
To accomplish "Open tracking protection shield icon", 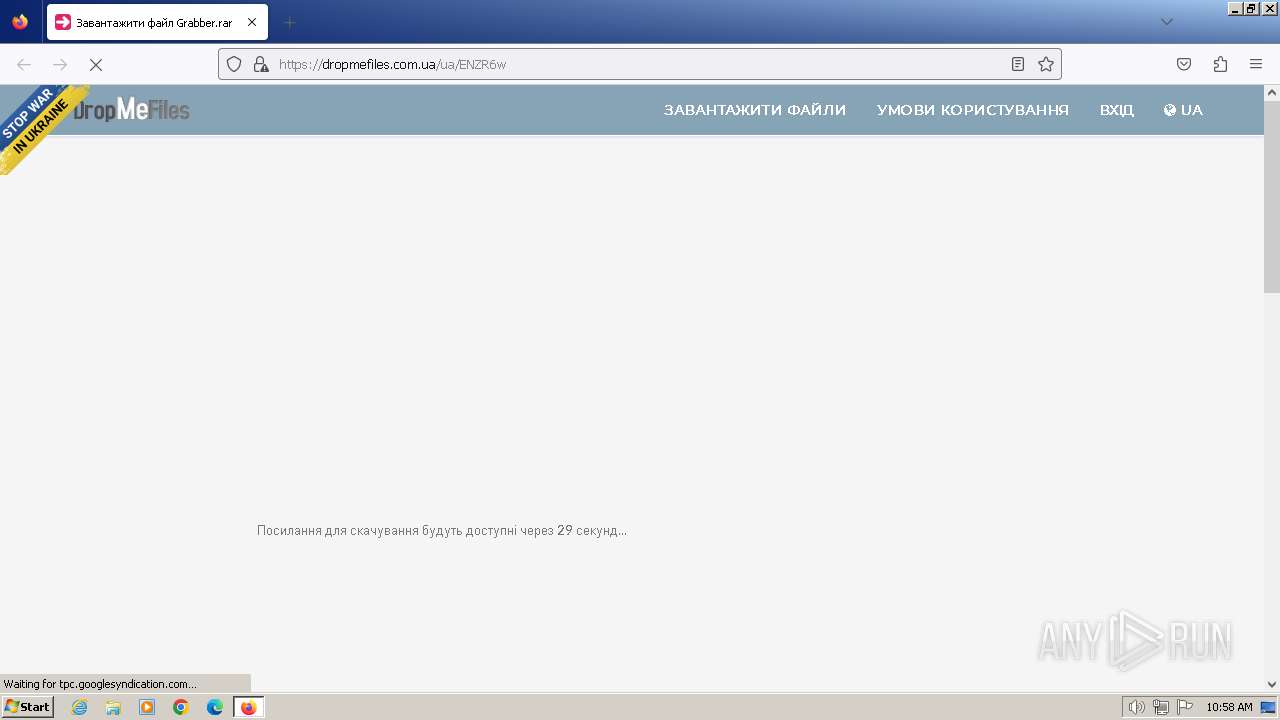I will pyautogui.click(x=234, y=64).
